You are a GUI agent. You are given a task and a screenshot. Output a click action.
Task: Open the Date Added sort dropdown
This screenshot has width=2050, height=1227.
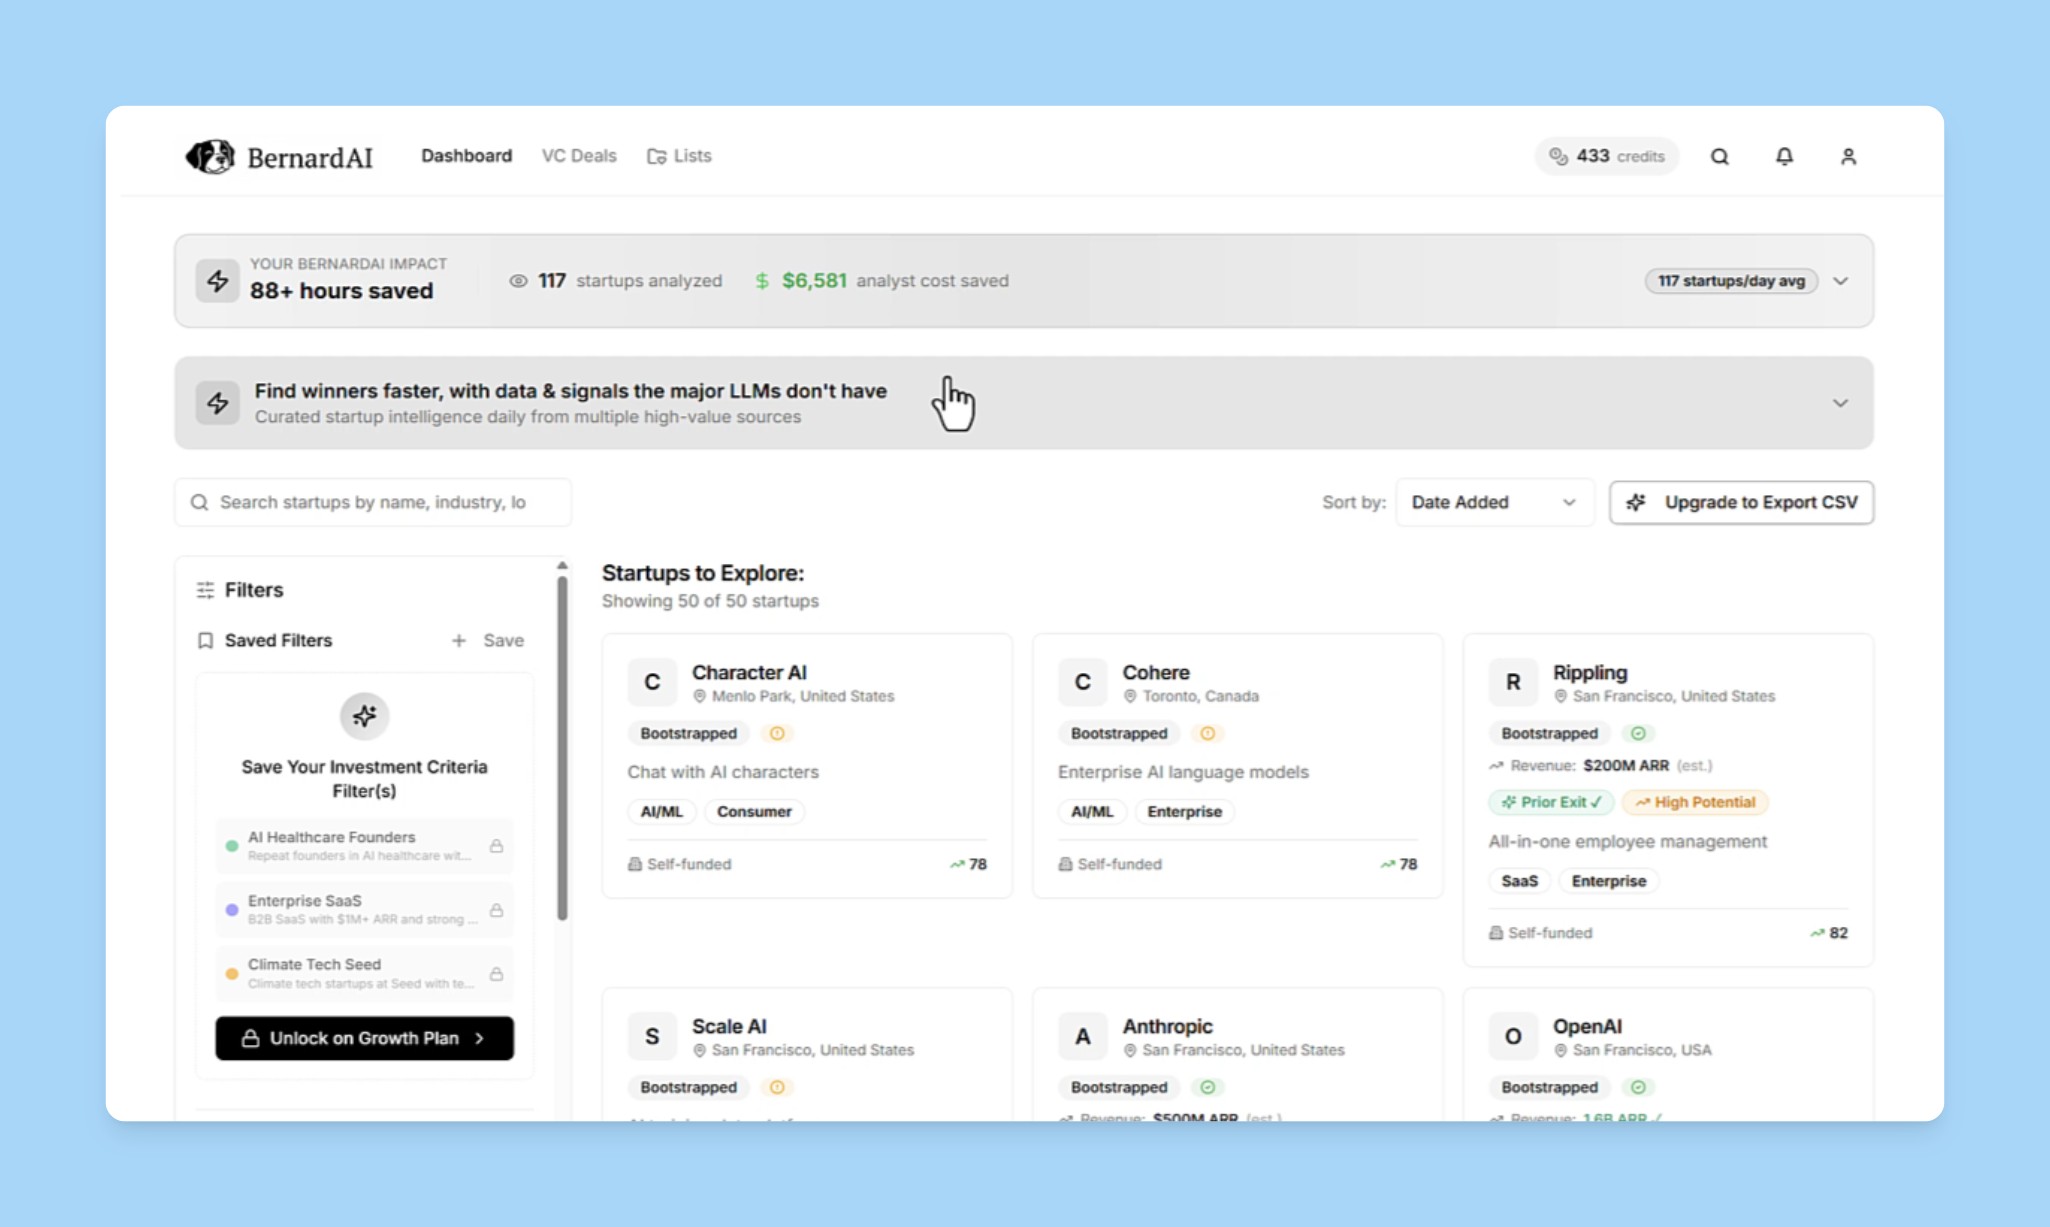coord(1493,502)
